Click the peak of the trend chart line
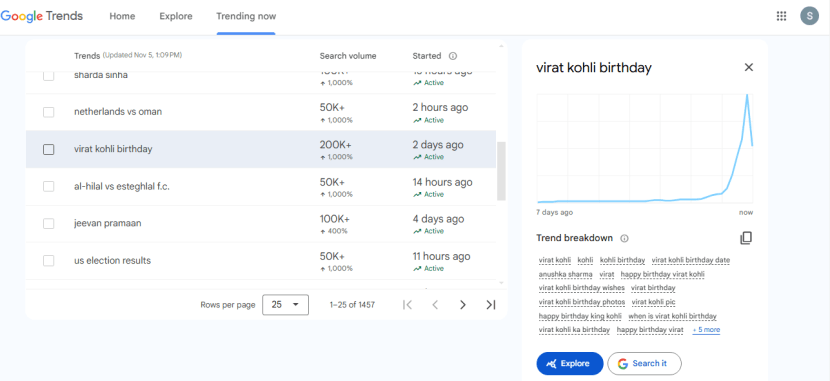 747,95
